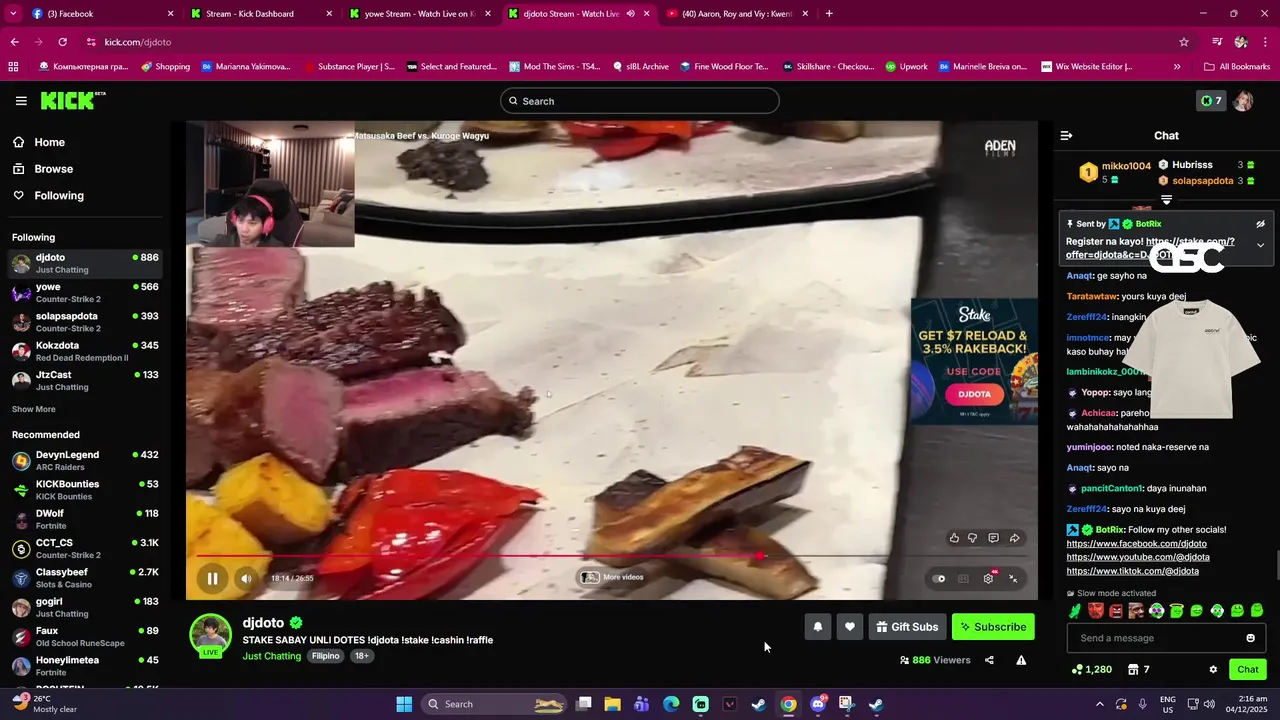Open Classybeef recommended channel
1280x720 pixels.
(84, 577)
